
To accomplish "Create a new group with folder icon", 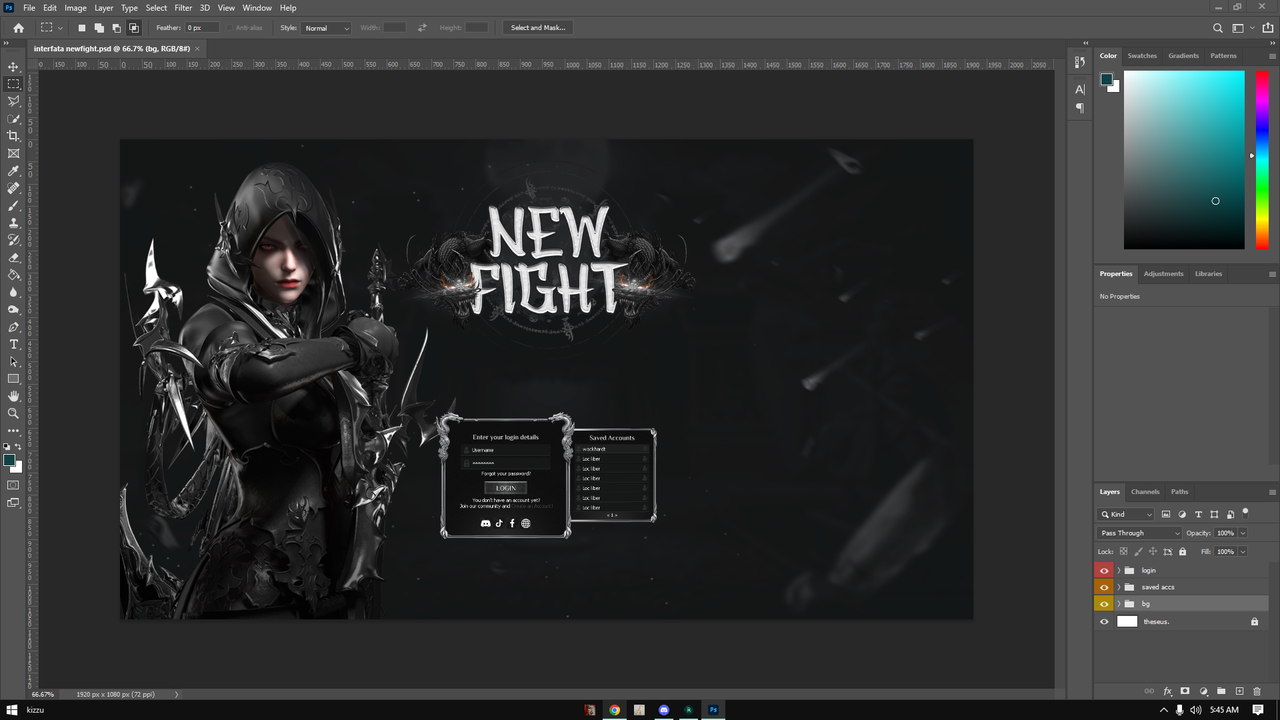I will point(1221,691).
